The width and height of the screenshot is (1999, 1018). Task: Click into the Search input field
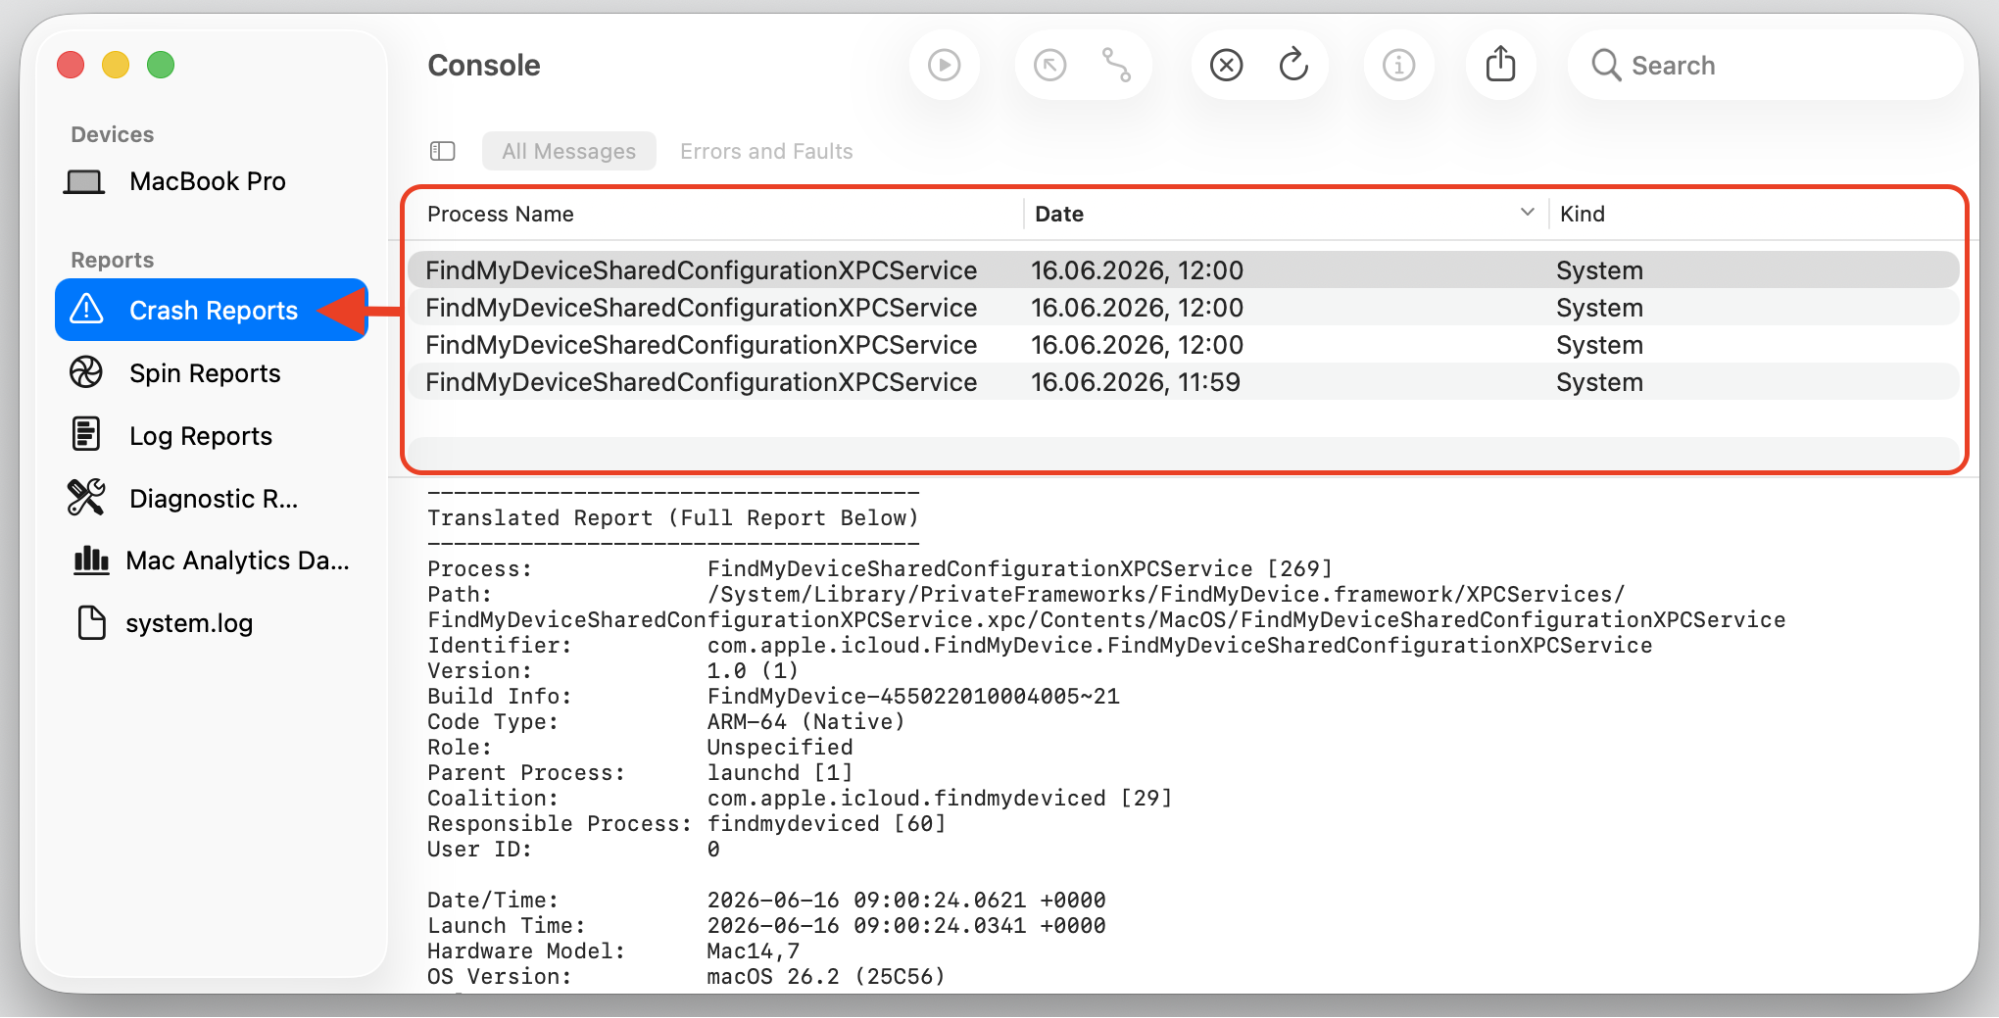pyautogui.click(x=1765, y=65)
